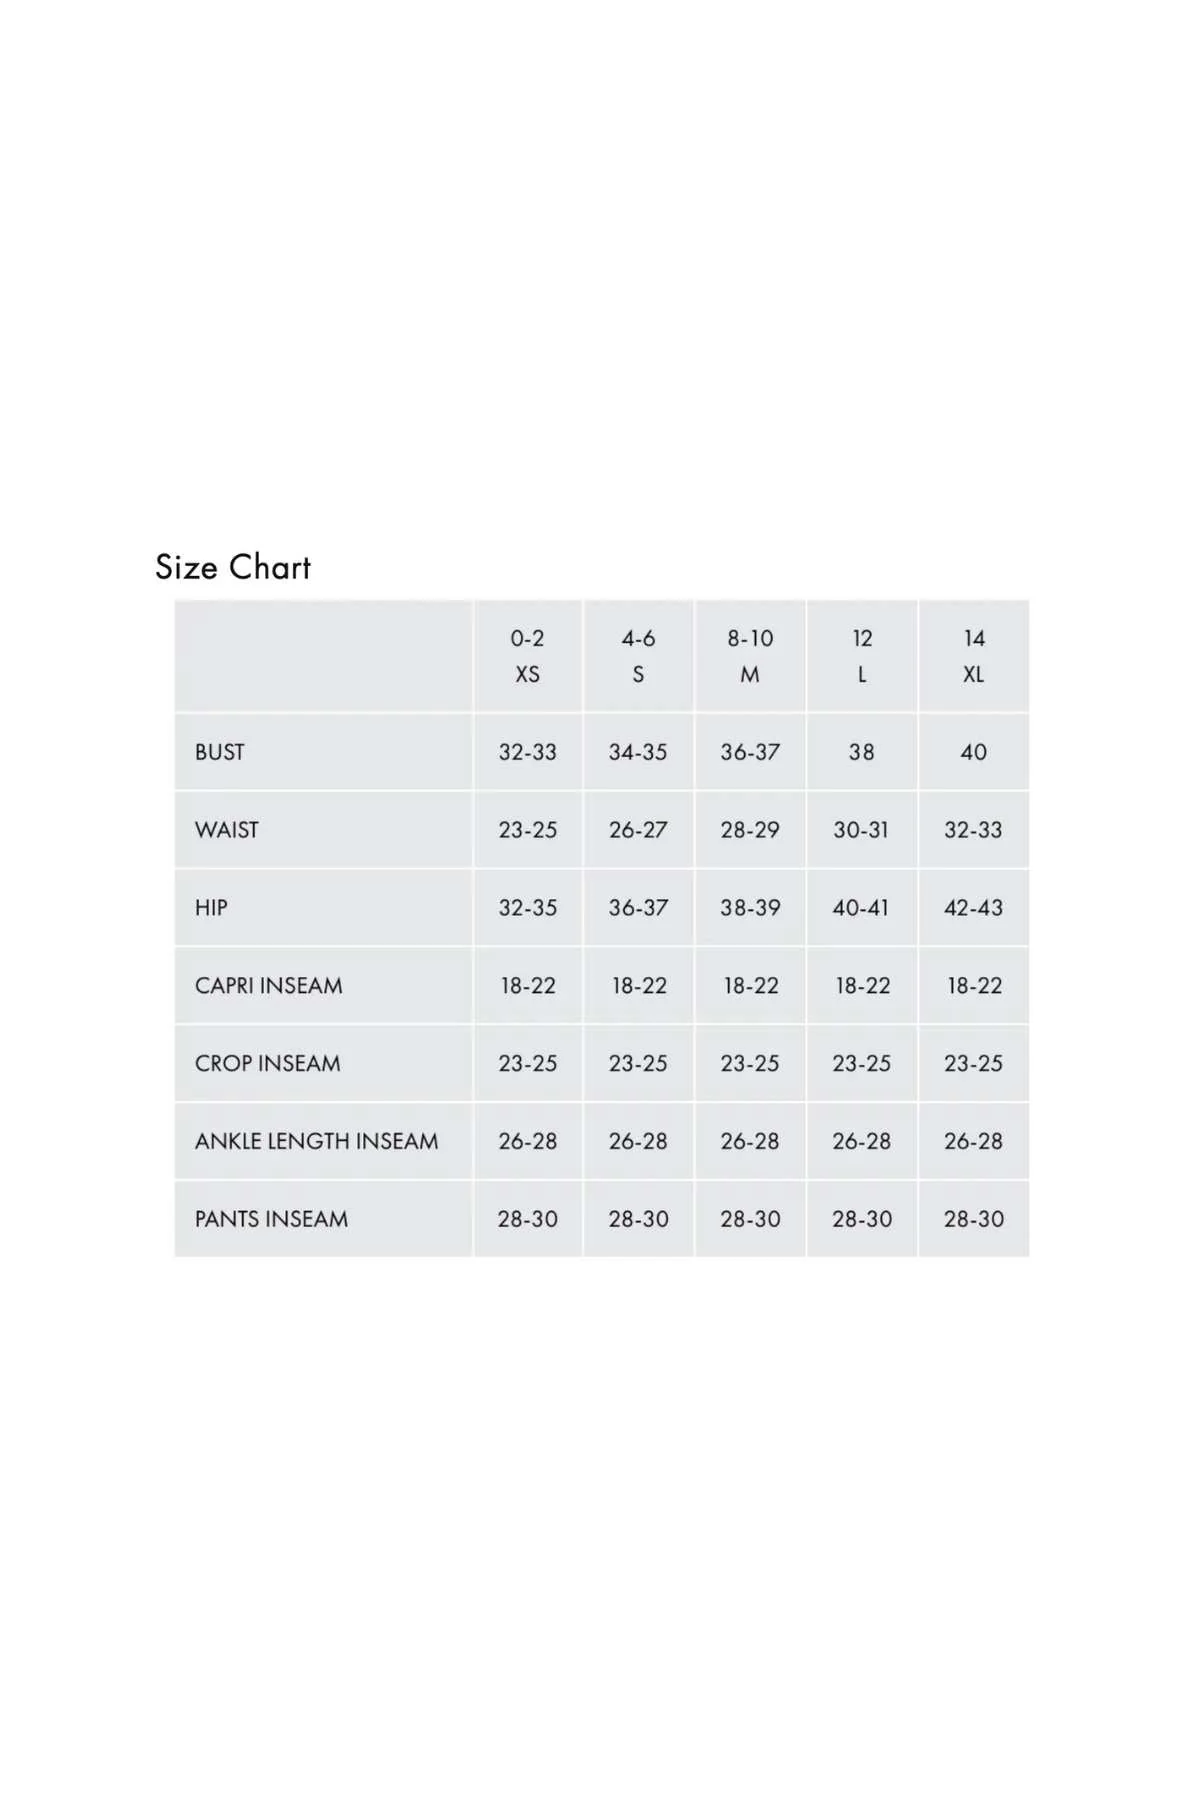
Task: Select the hip value 32-35 for XS
Action: 528,908
